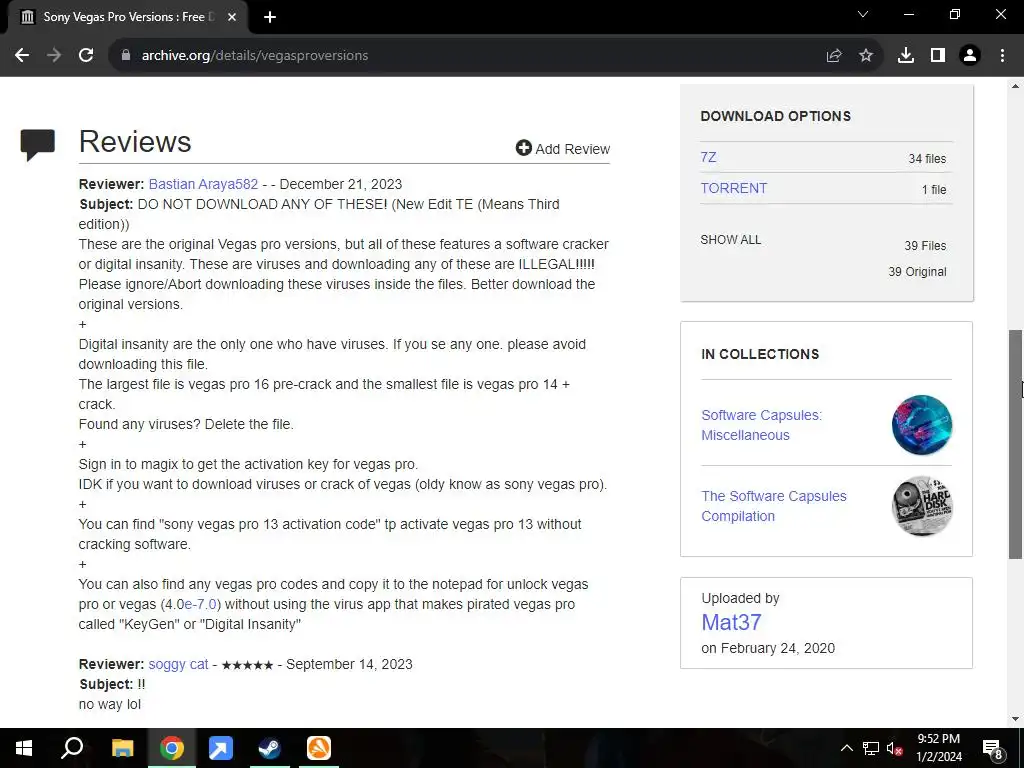Open reviewer Bastian Araya582 profile
Viewport: 1024px width, 768px height.
(203, 184)
